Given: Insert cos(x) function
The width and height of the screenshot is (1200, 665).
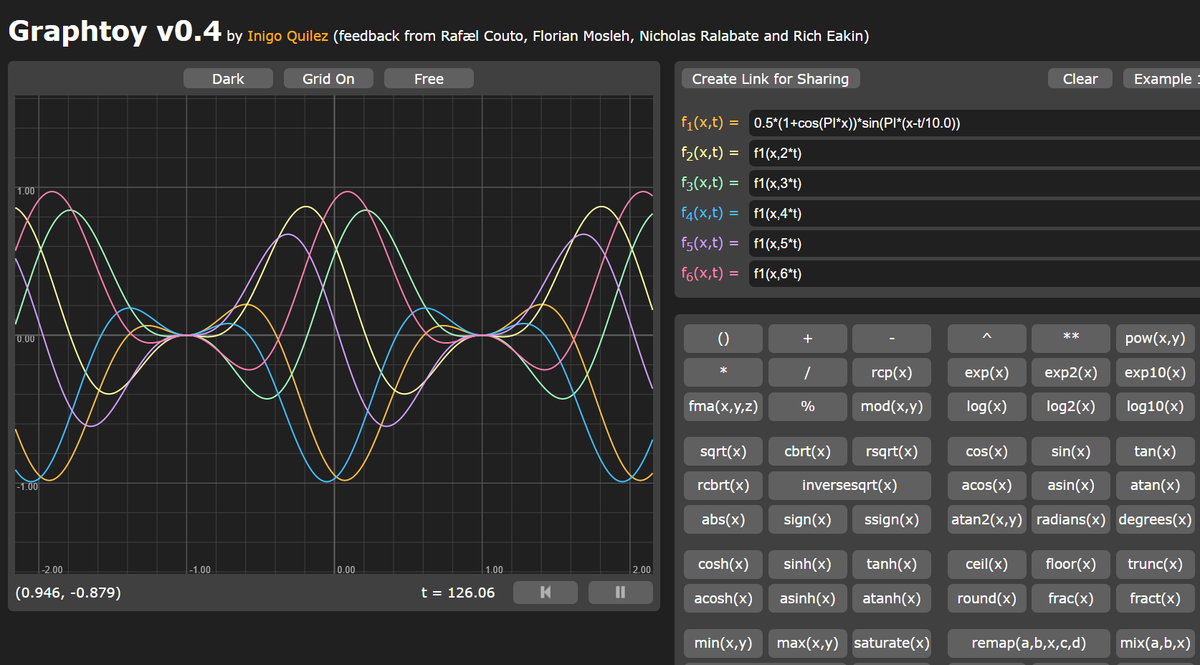Looking at the screenshot, I should (987, 451).
